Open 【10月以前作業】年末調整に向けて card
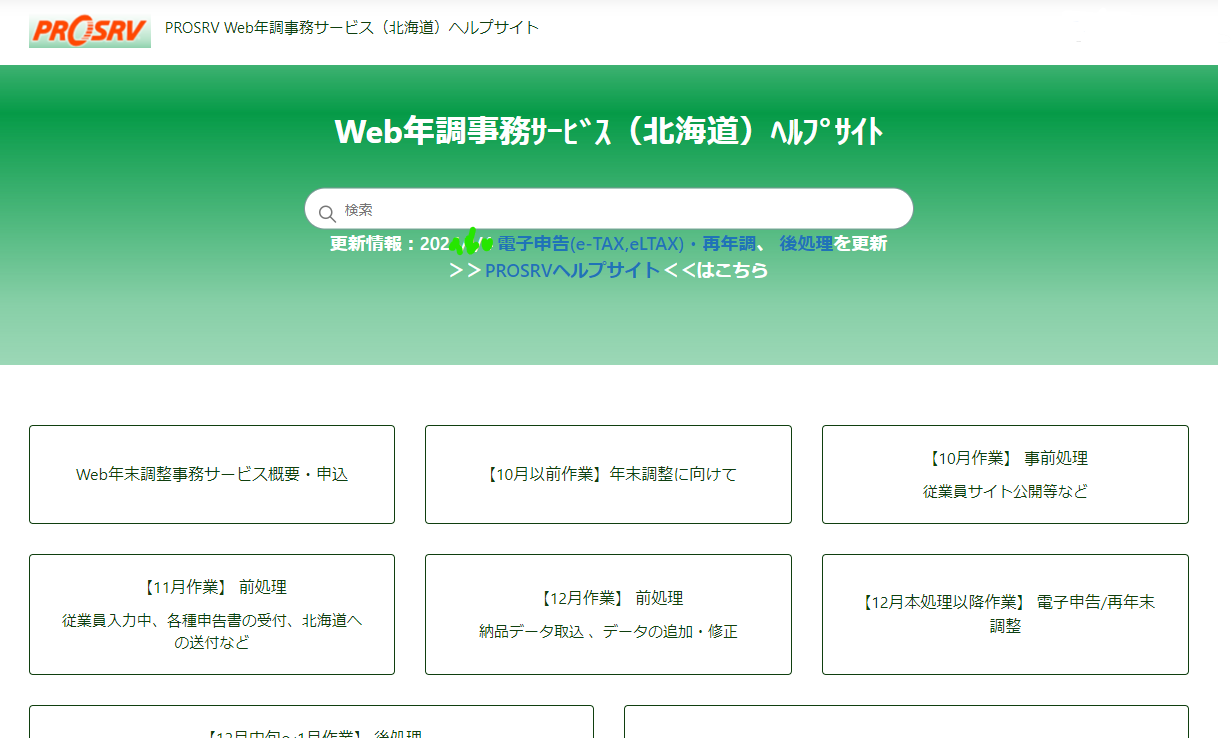 click(608, 474)
